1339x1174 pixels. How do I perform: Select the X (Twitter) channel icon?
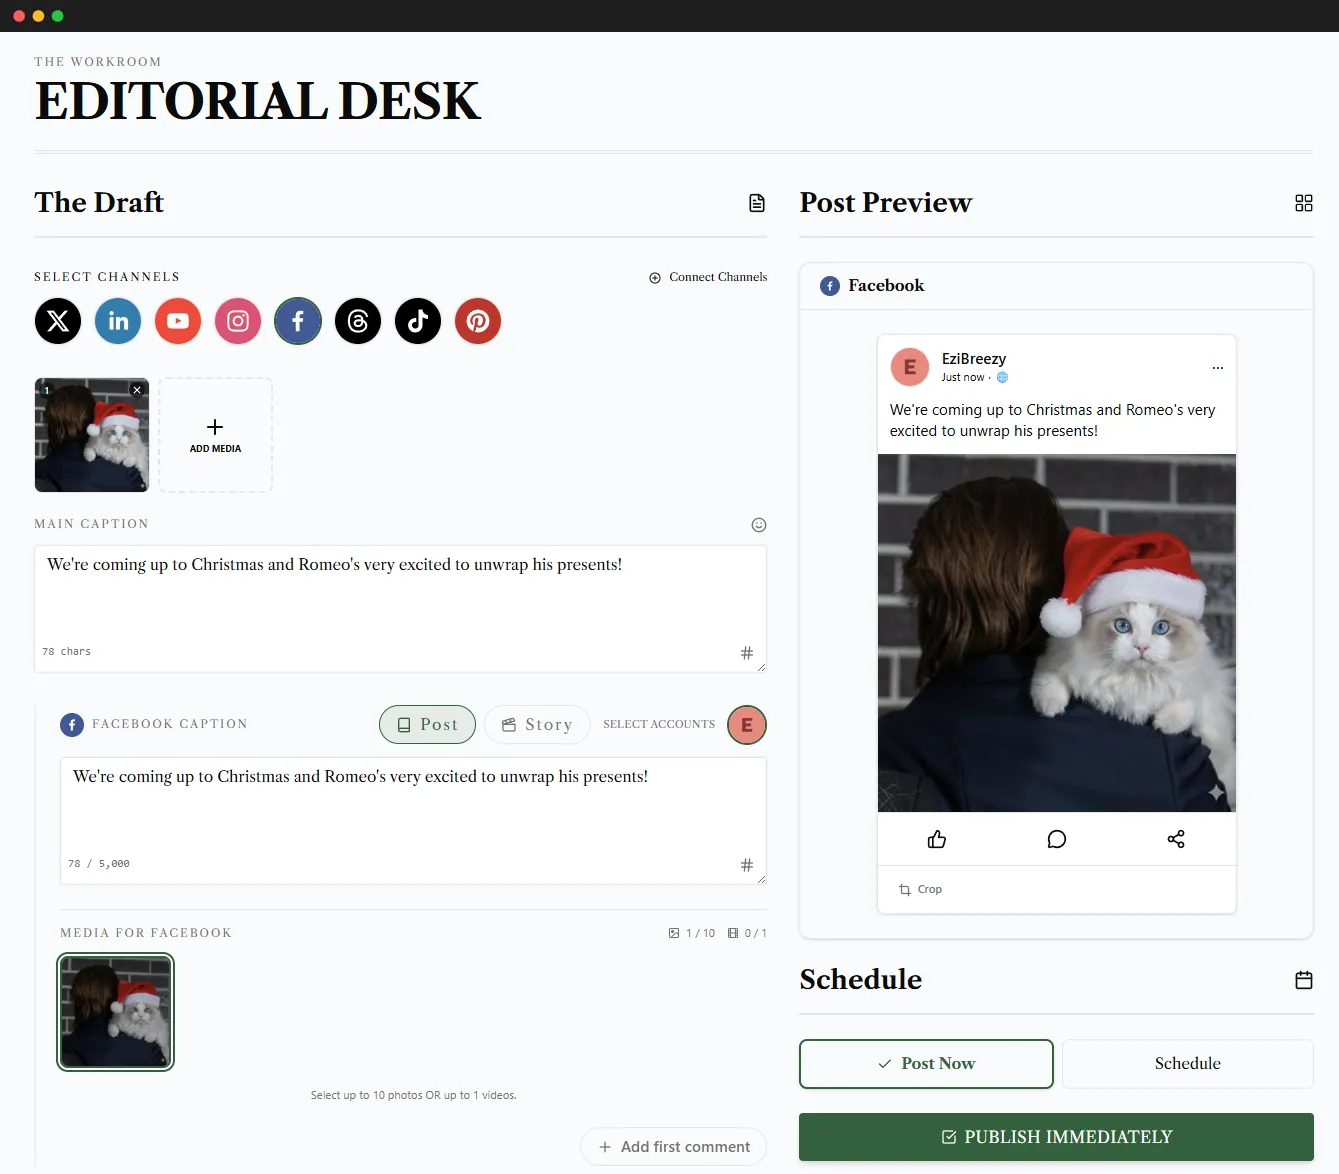pos(57,321)
